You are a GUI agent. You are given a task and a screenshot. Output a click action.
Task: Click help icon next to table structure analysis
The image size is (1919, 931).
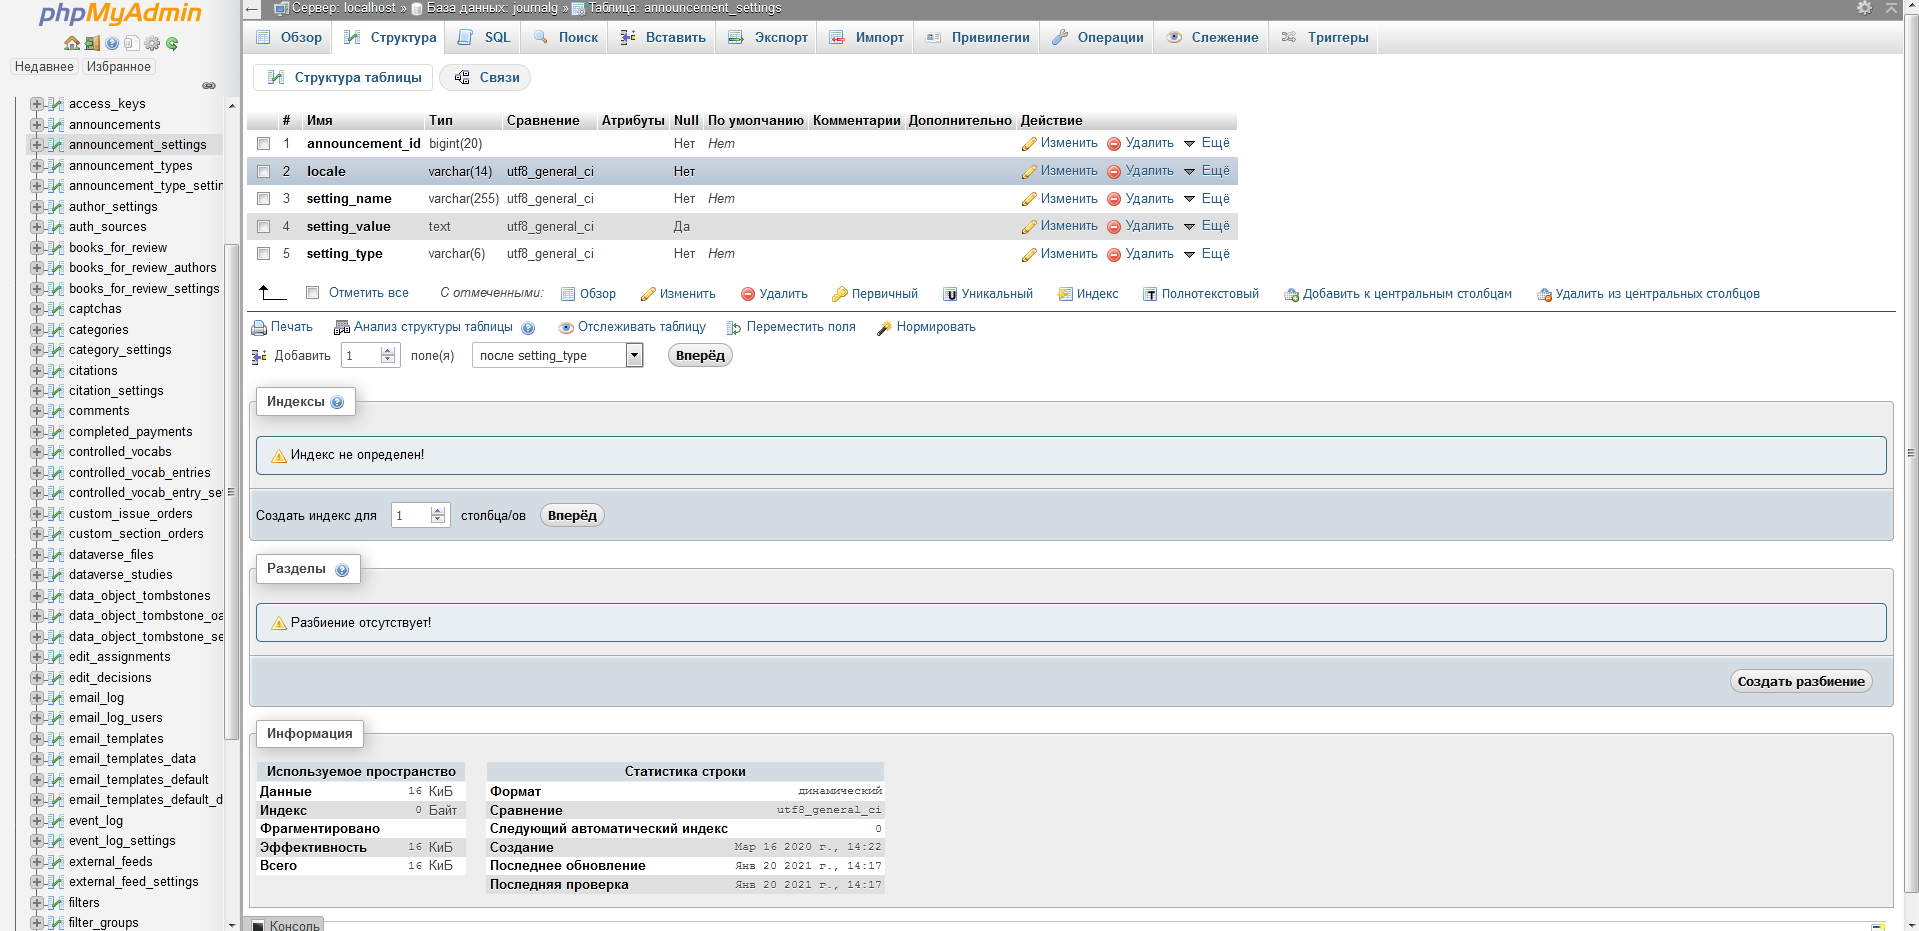tap(528, 328)
